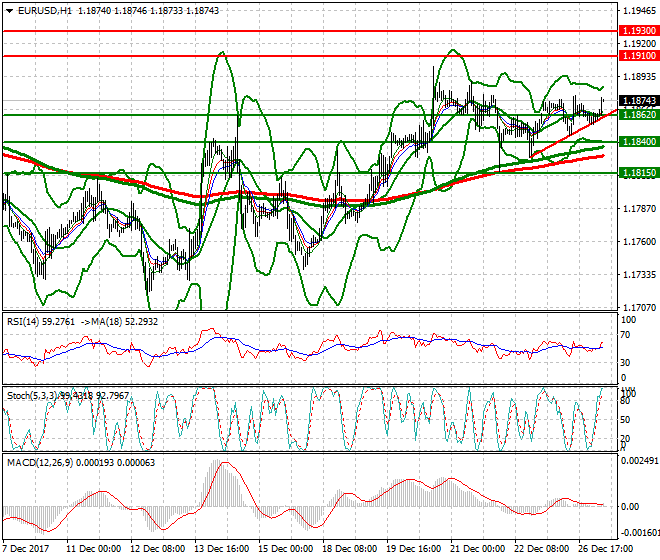Click the 1.17335 price scale value
This screenshot has height=560, width=660.
639,275
